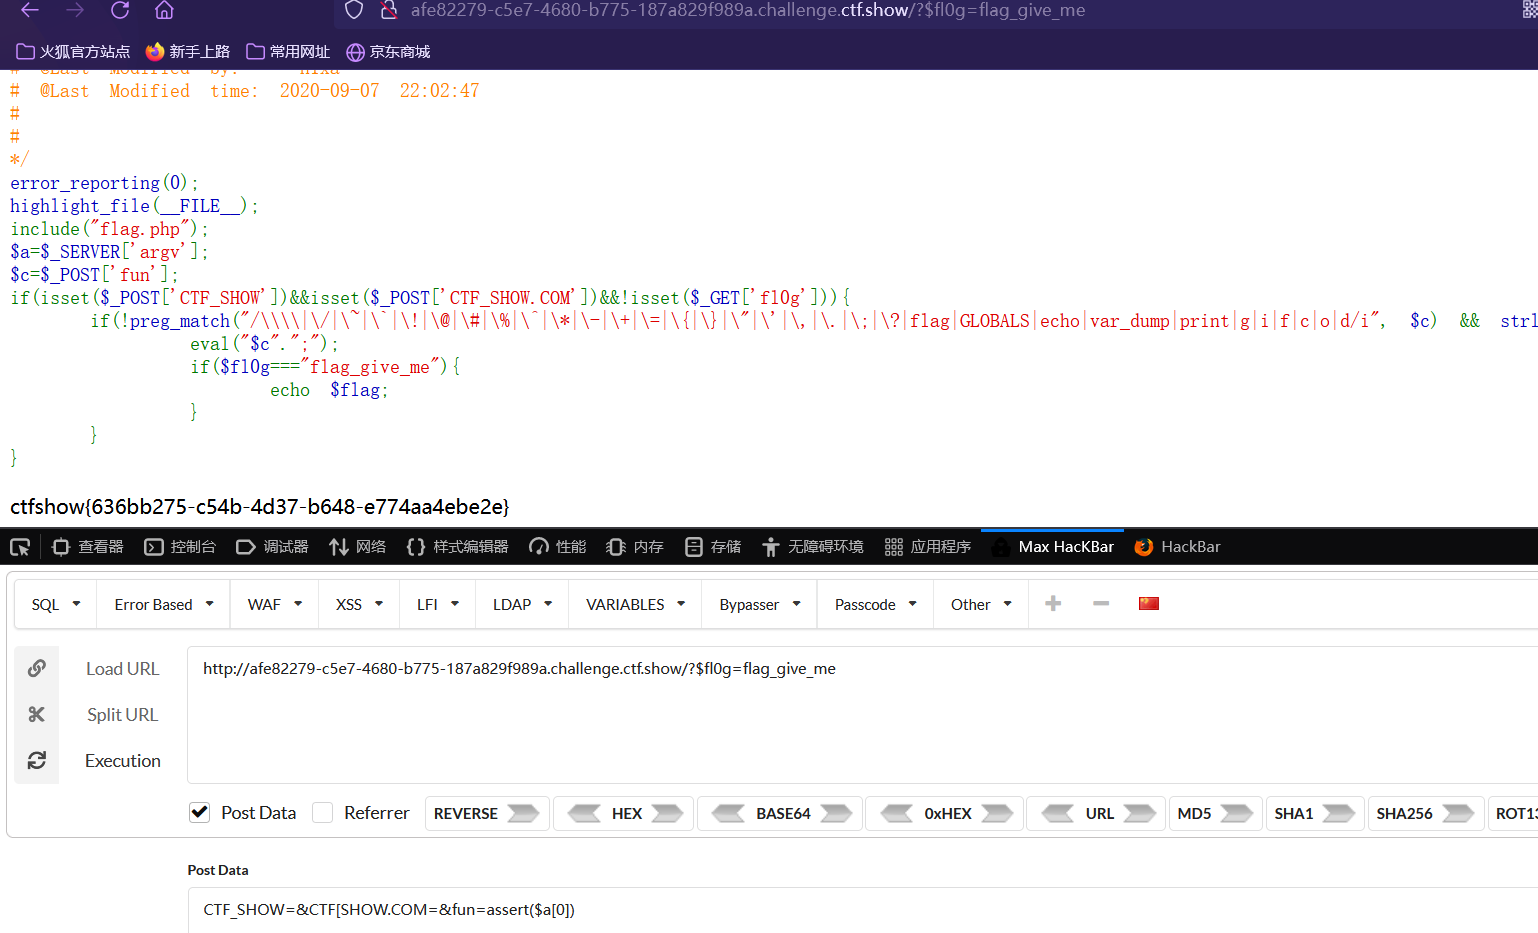The height and width of the screenshot is (933, 1538).
Task: Switch to the 内存 memory tab
Action: pos(635,547)
